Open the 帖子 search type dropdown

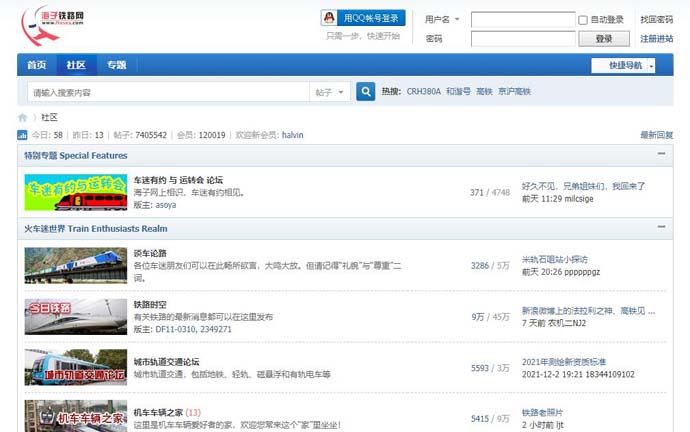click(x=330, y=92)
